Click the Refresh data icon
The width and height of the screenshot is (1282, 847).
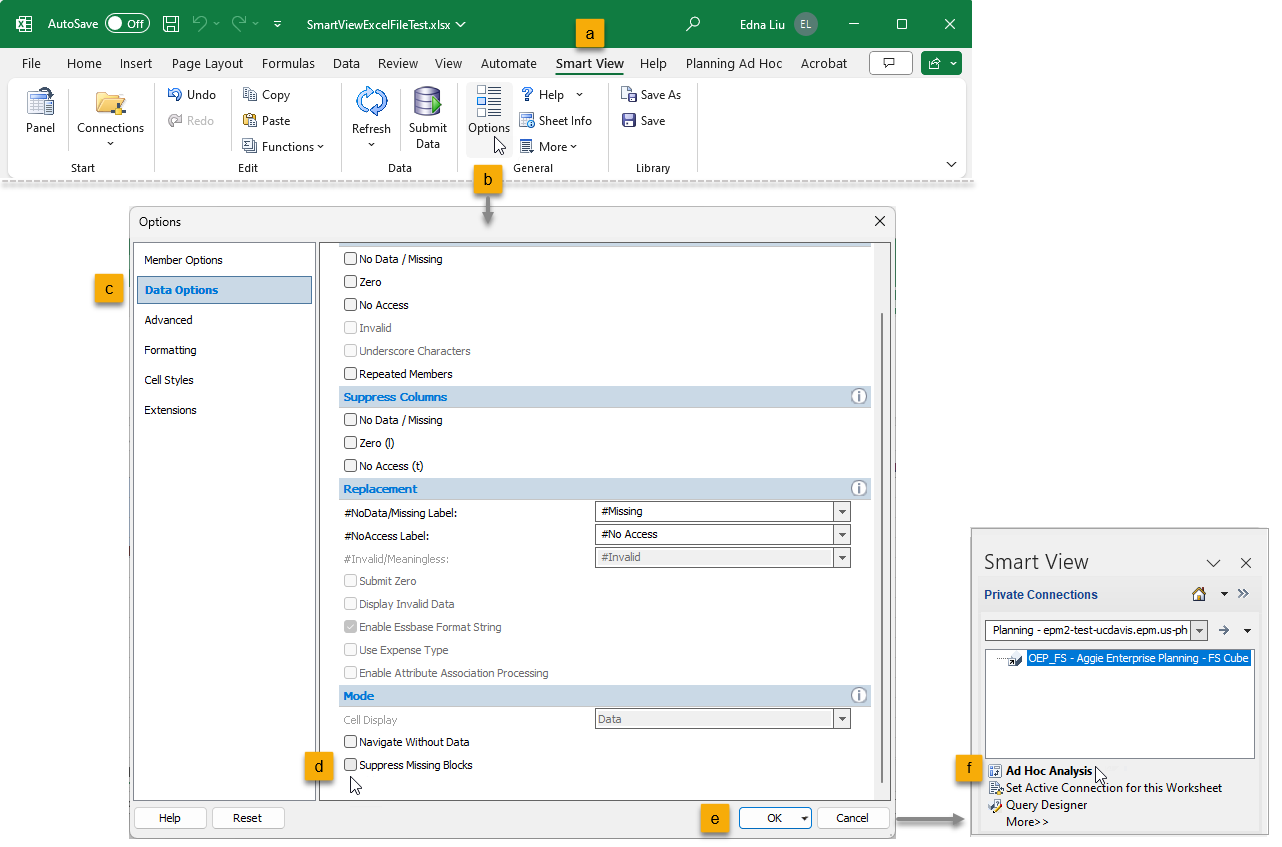[x=371, y=101]
